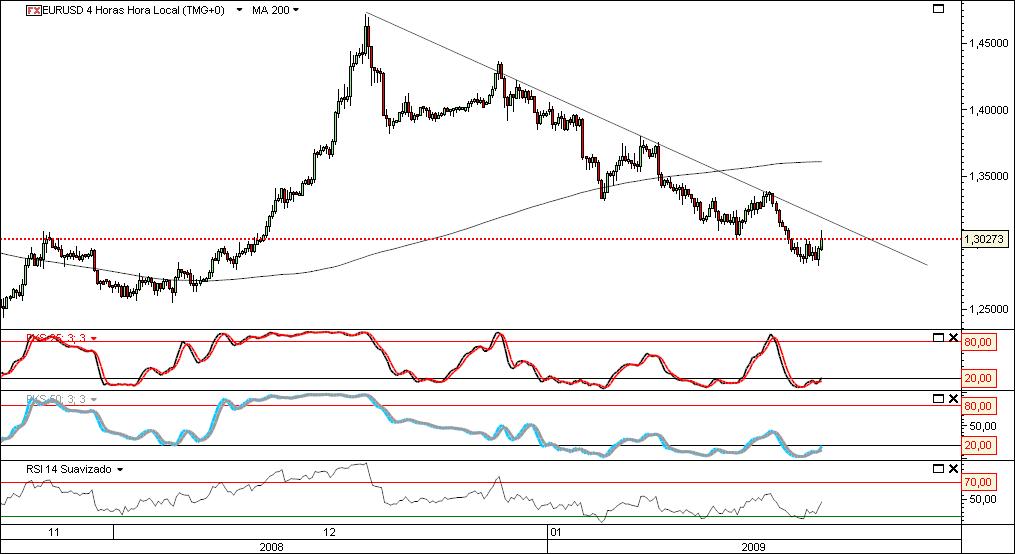Maximize the PKS 50 indicator panel

click(938, 399)
